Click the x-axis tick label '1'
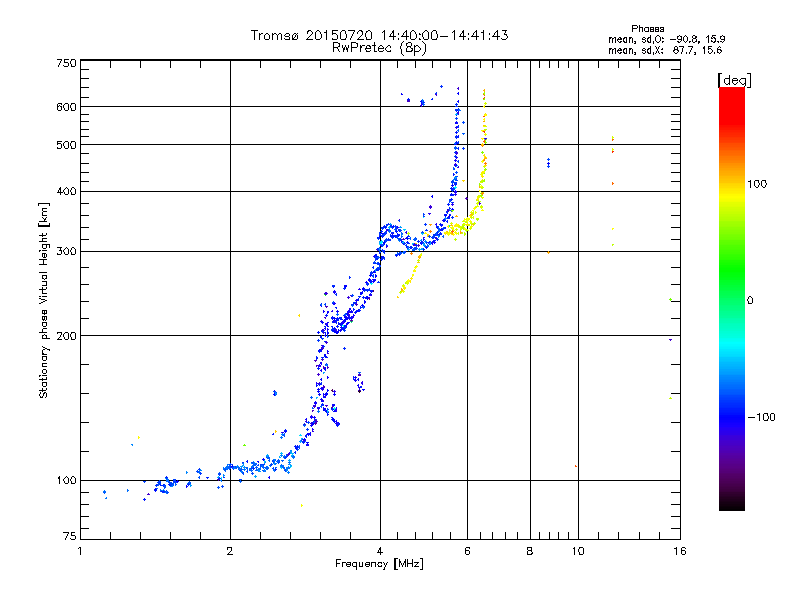Viewport: 800px width, 600px height. (80, 551)
